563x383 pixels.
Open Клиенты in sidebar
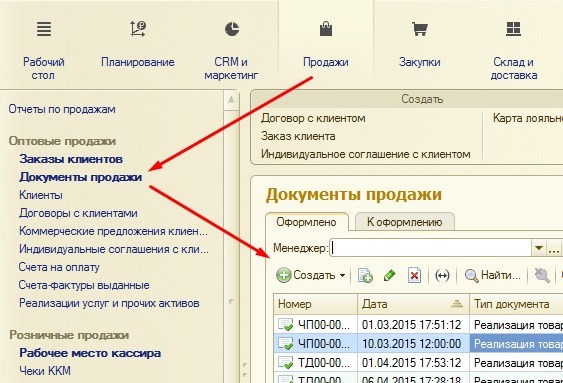pos(41,195)
